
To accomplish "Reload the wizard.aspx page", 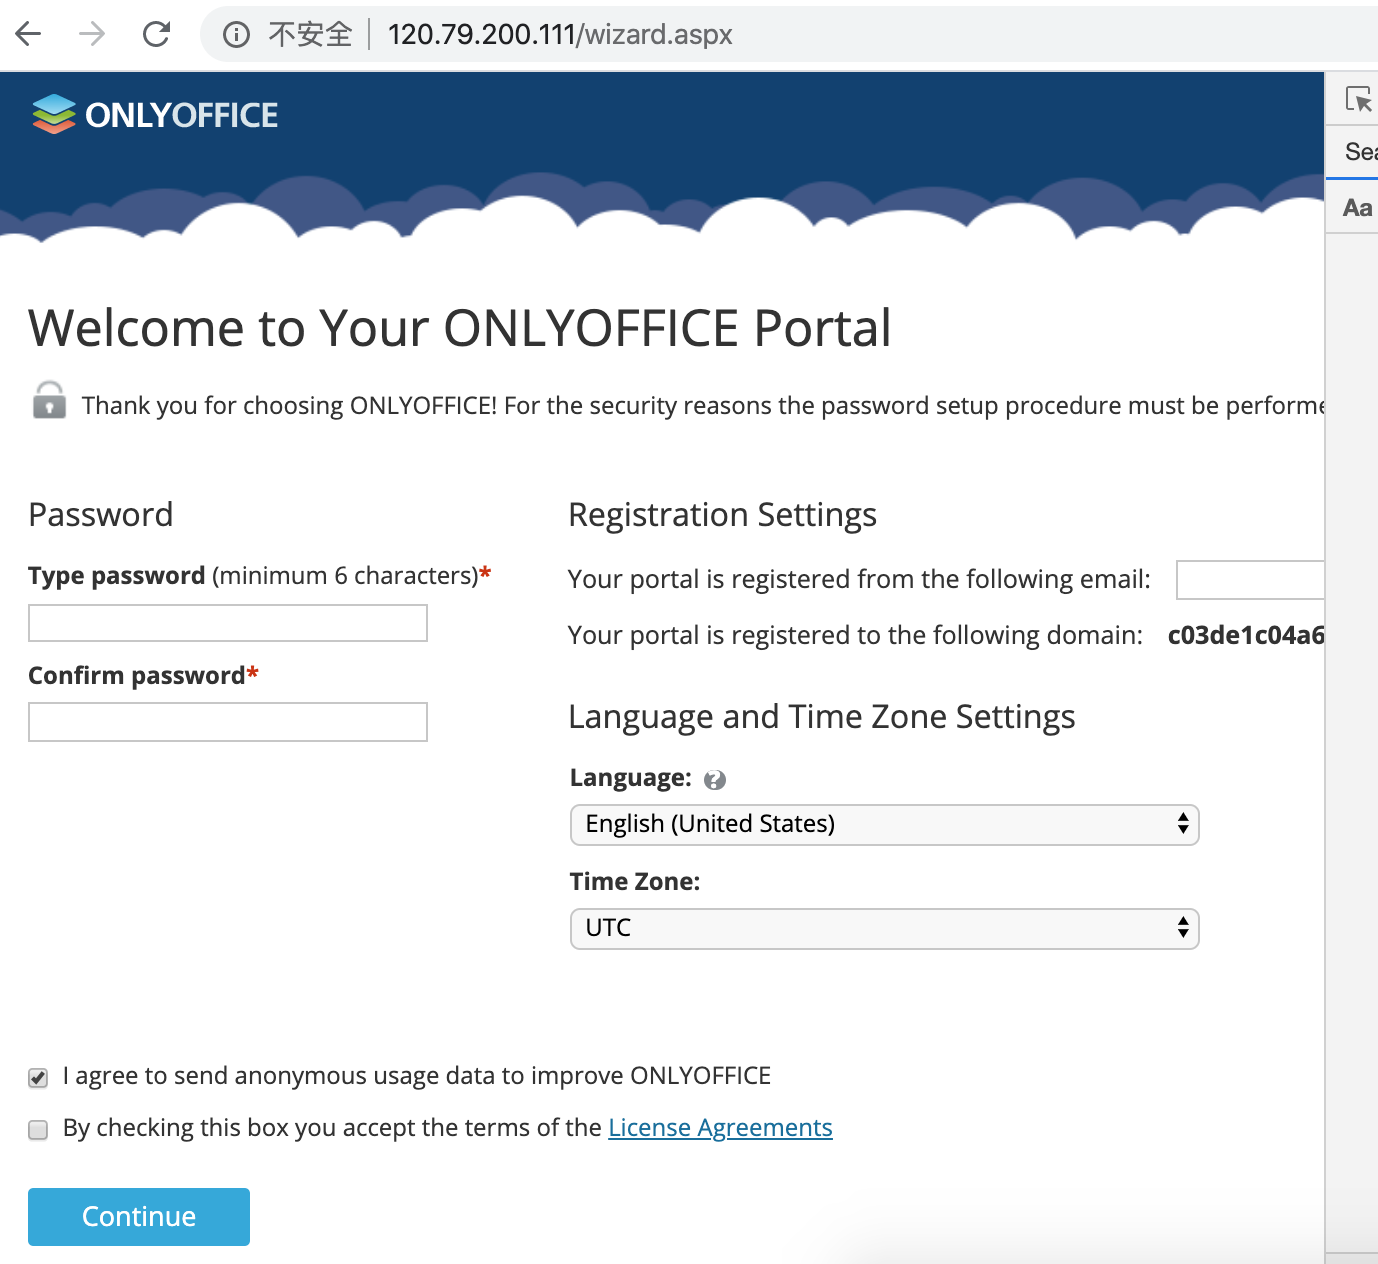I will point(156,34).
